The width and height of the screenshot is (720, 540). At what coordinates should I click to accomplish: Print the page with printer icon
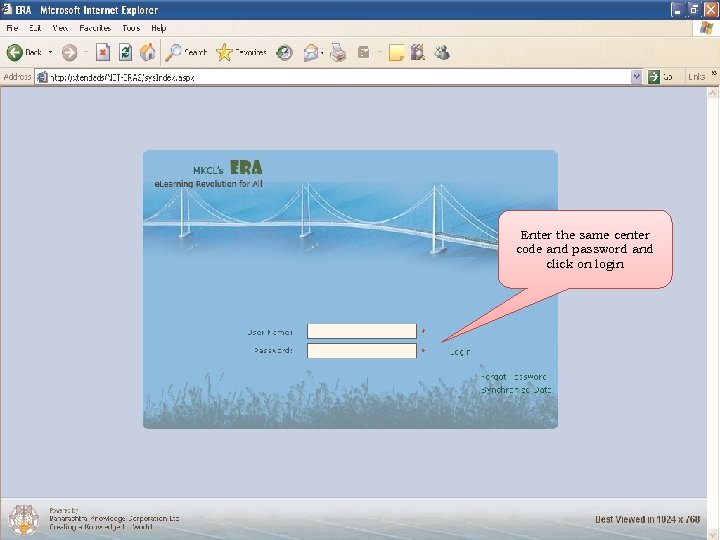click(x=339, y=52)
